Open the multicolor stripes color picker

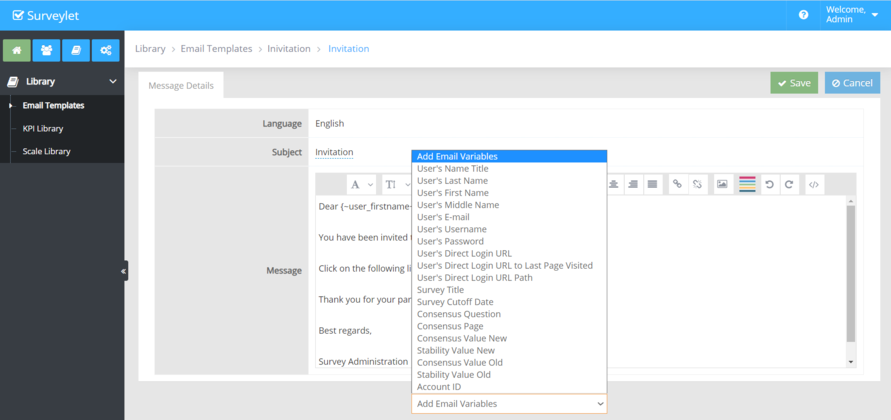(747, 185)
